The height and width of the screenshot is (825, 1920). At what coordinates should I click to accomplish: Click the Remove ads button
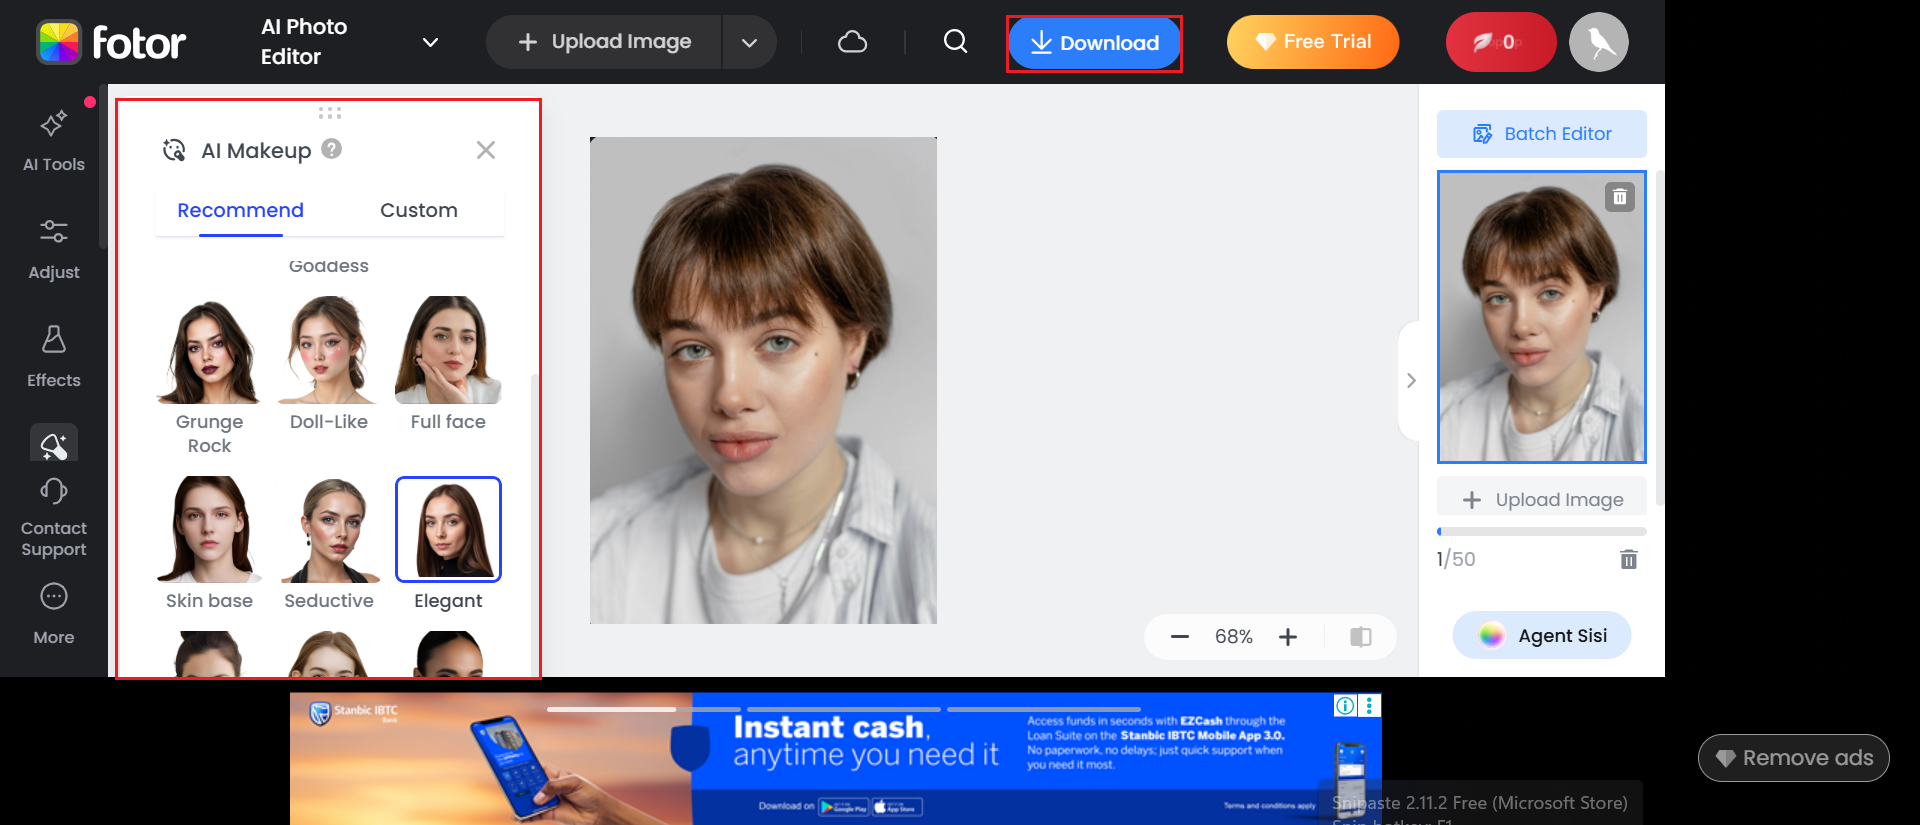coord(1794,758)
